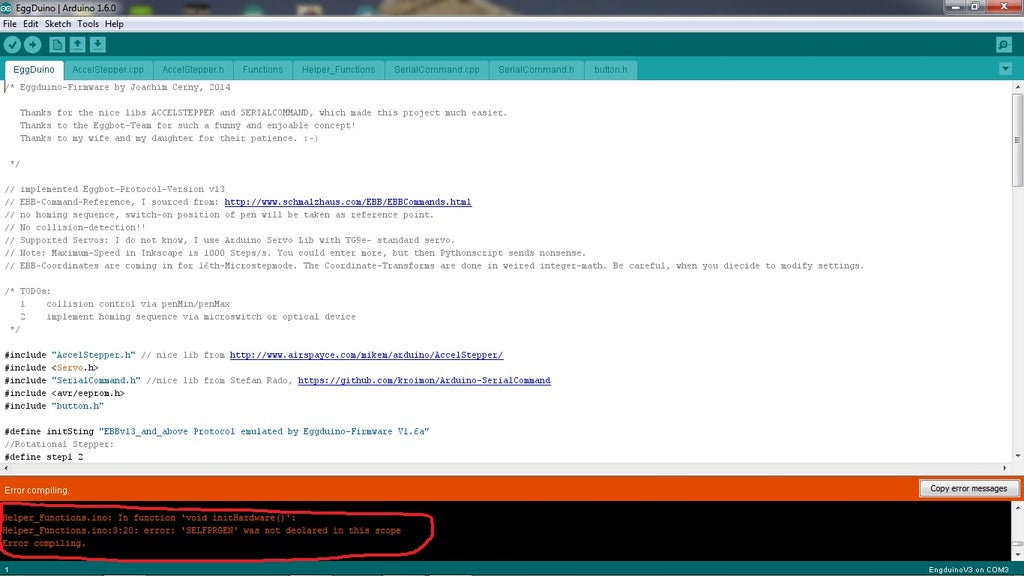Expand the tab options dropdown arrow
The height and width of the screenshot is (576, 1024).
1005,69
